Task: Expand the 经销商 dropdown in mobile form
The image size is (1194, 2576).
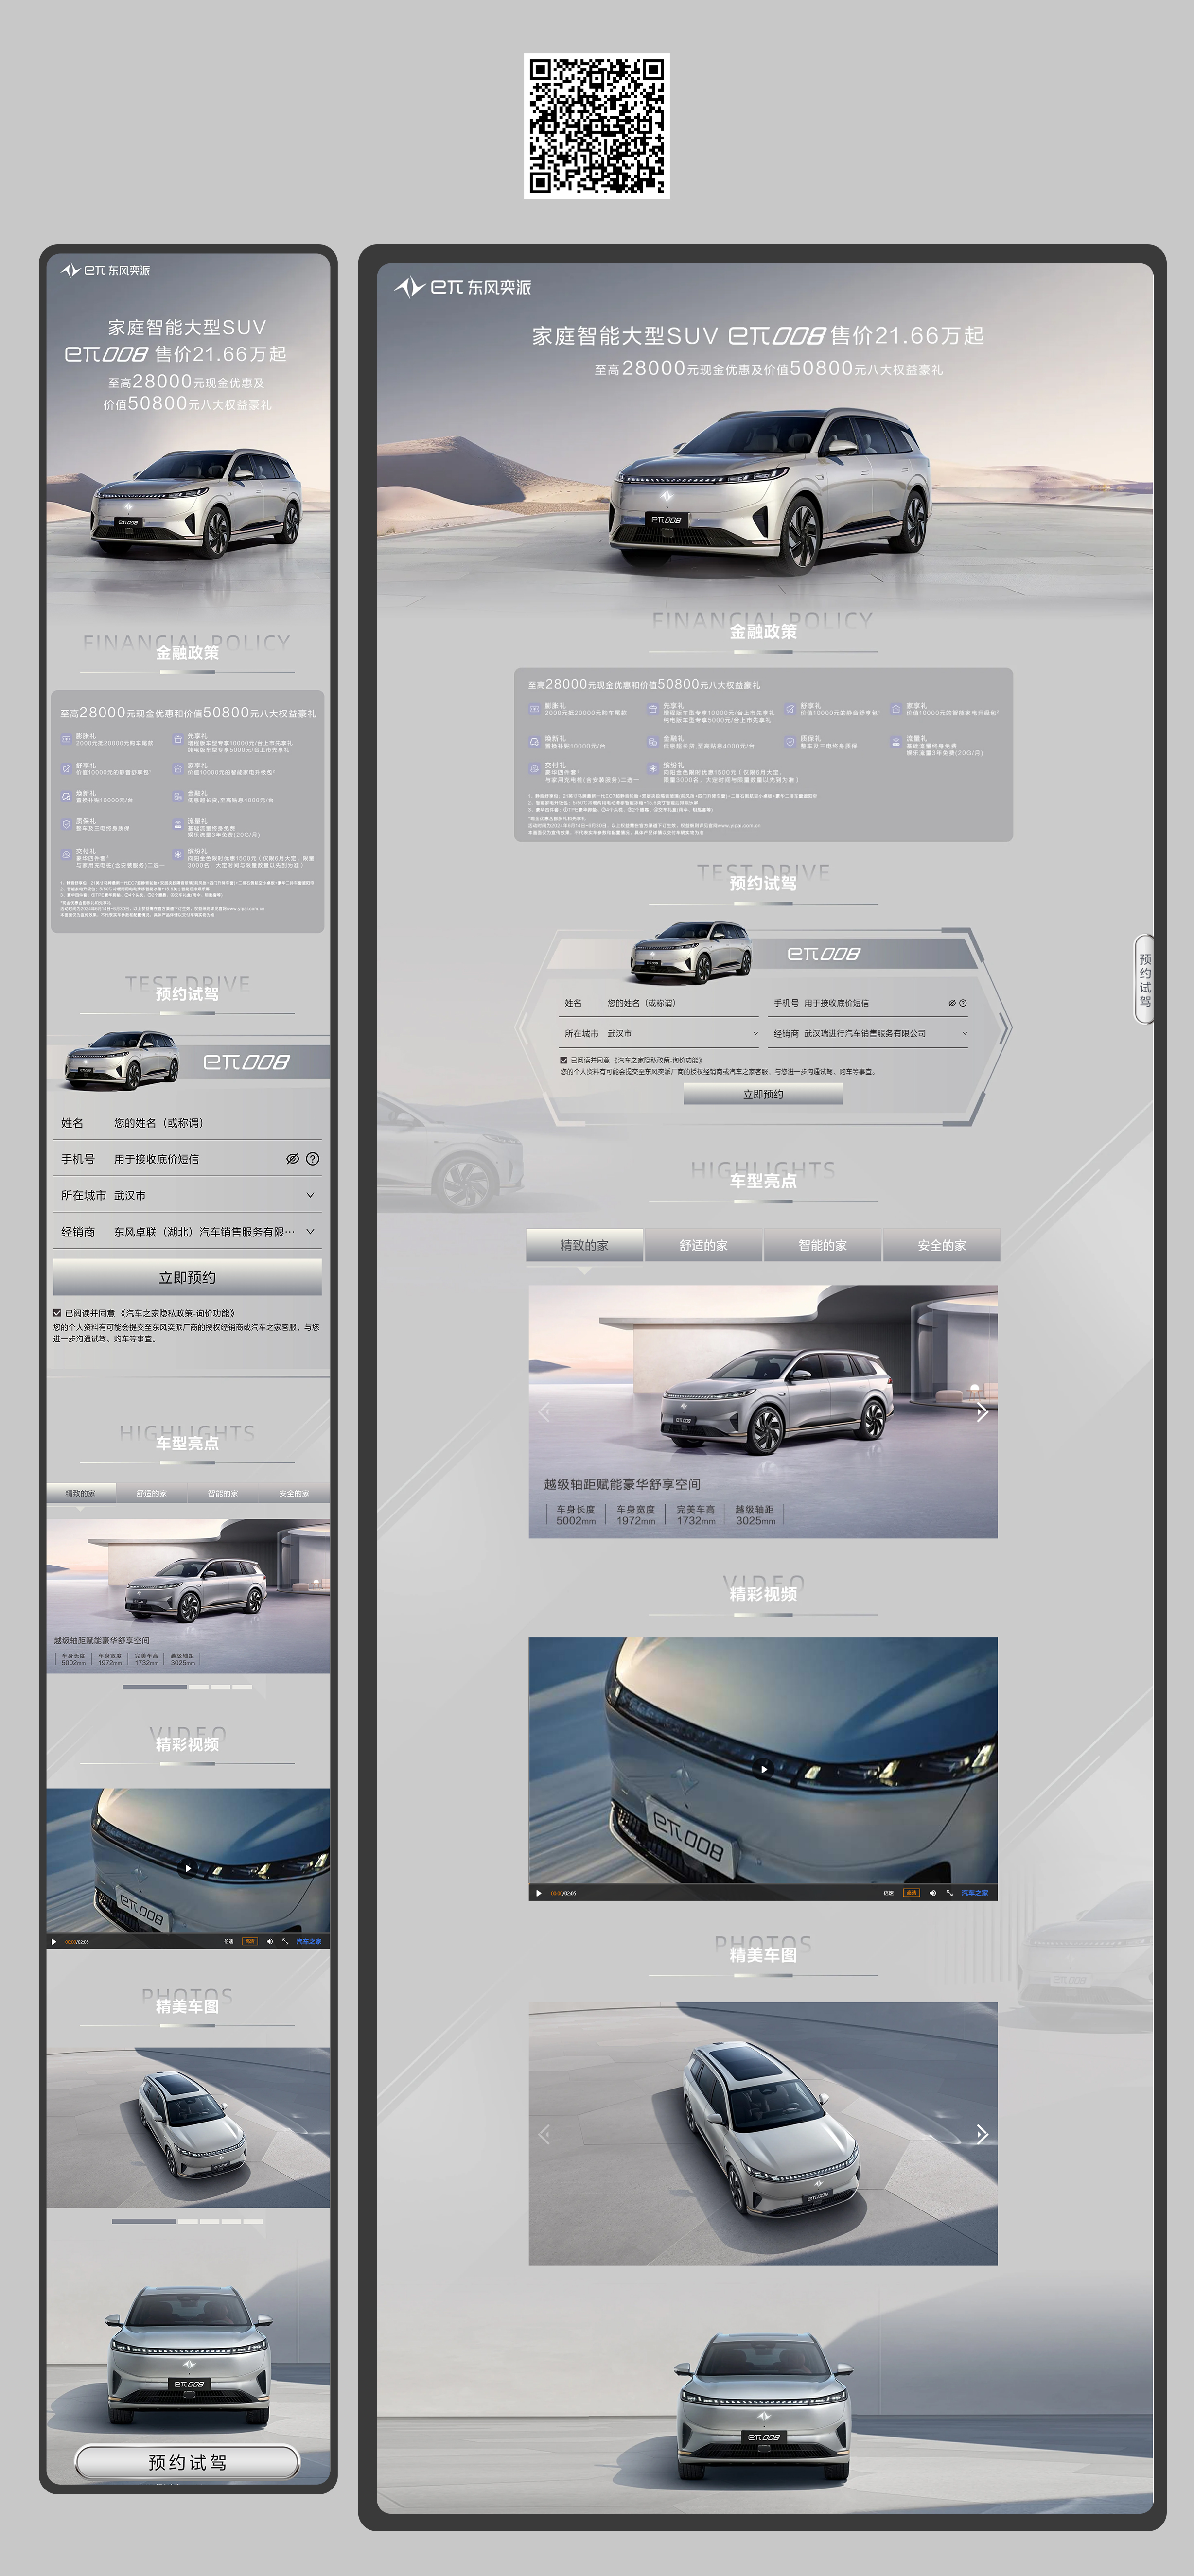Action: 310,1231
